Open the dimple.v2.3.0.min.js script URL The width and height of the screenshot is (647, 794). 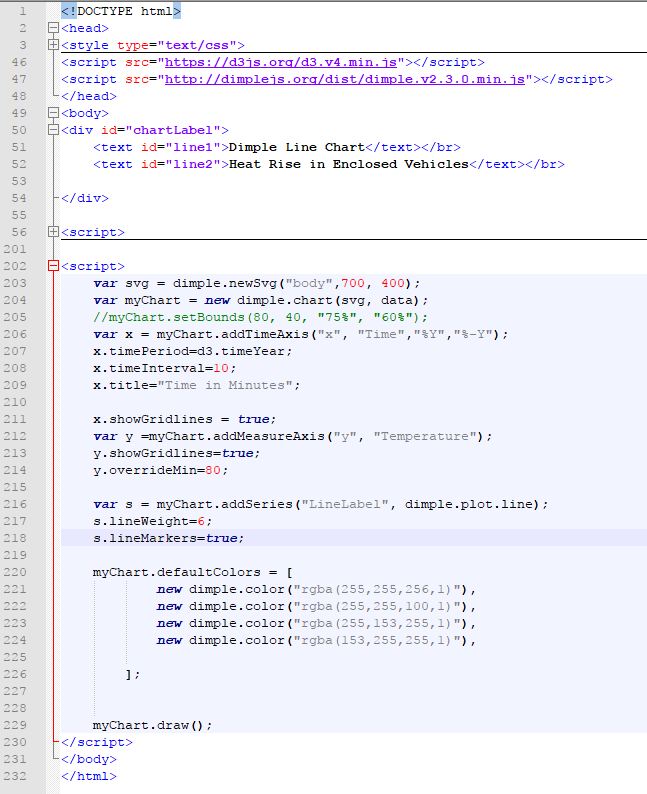(345, 80)
